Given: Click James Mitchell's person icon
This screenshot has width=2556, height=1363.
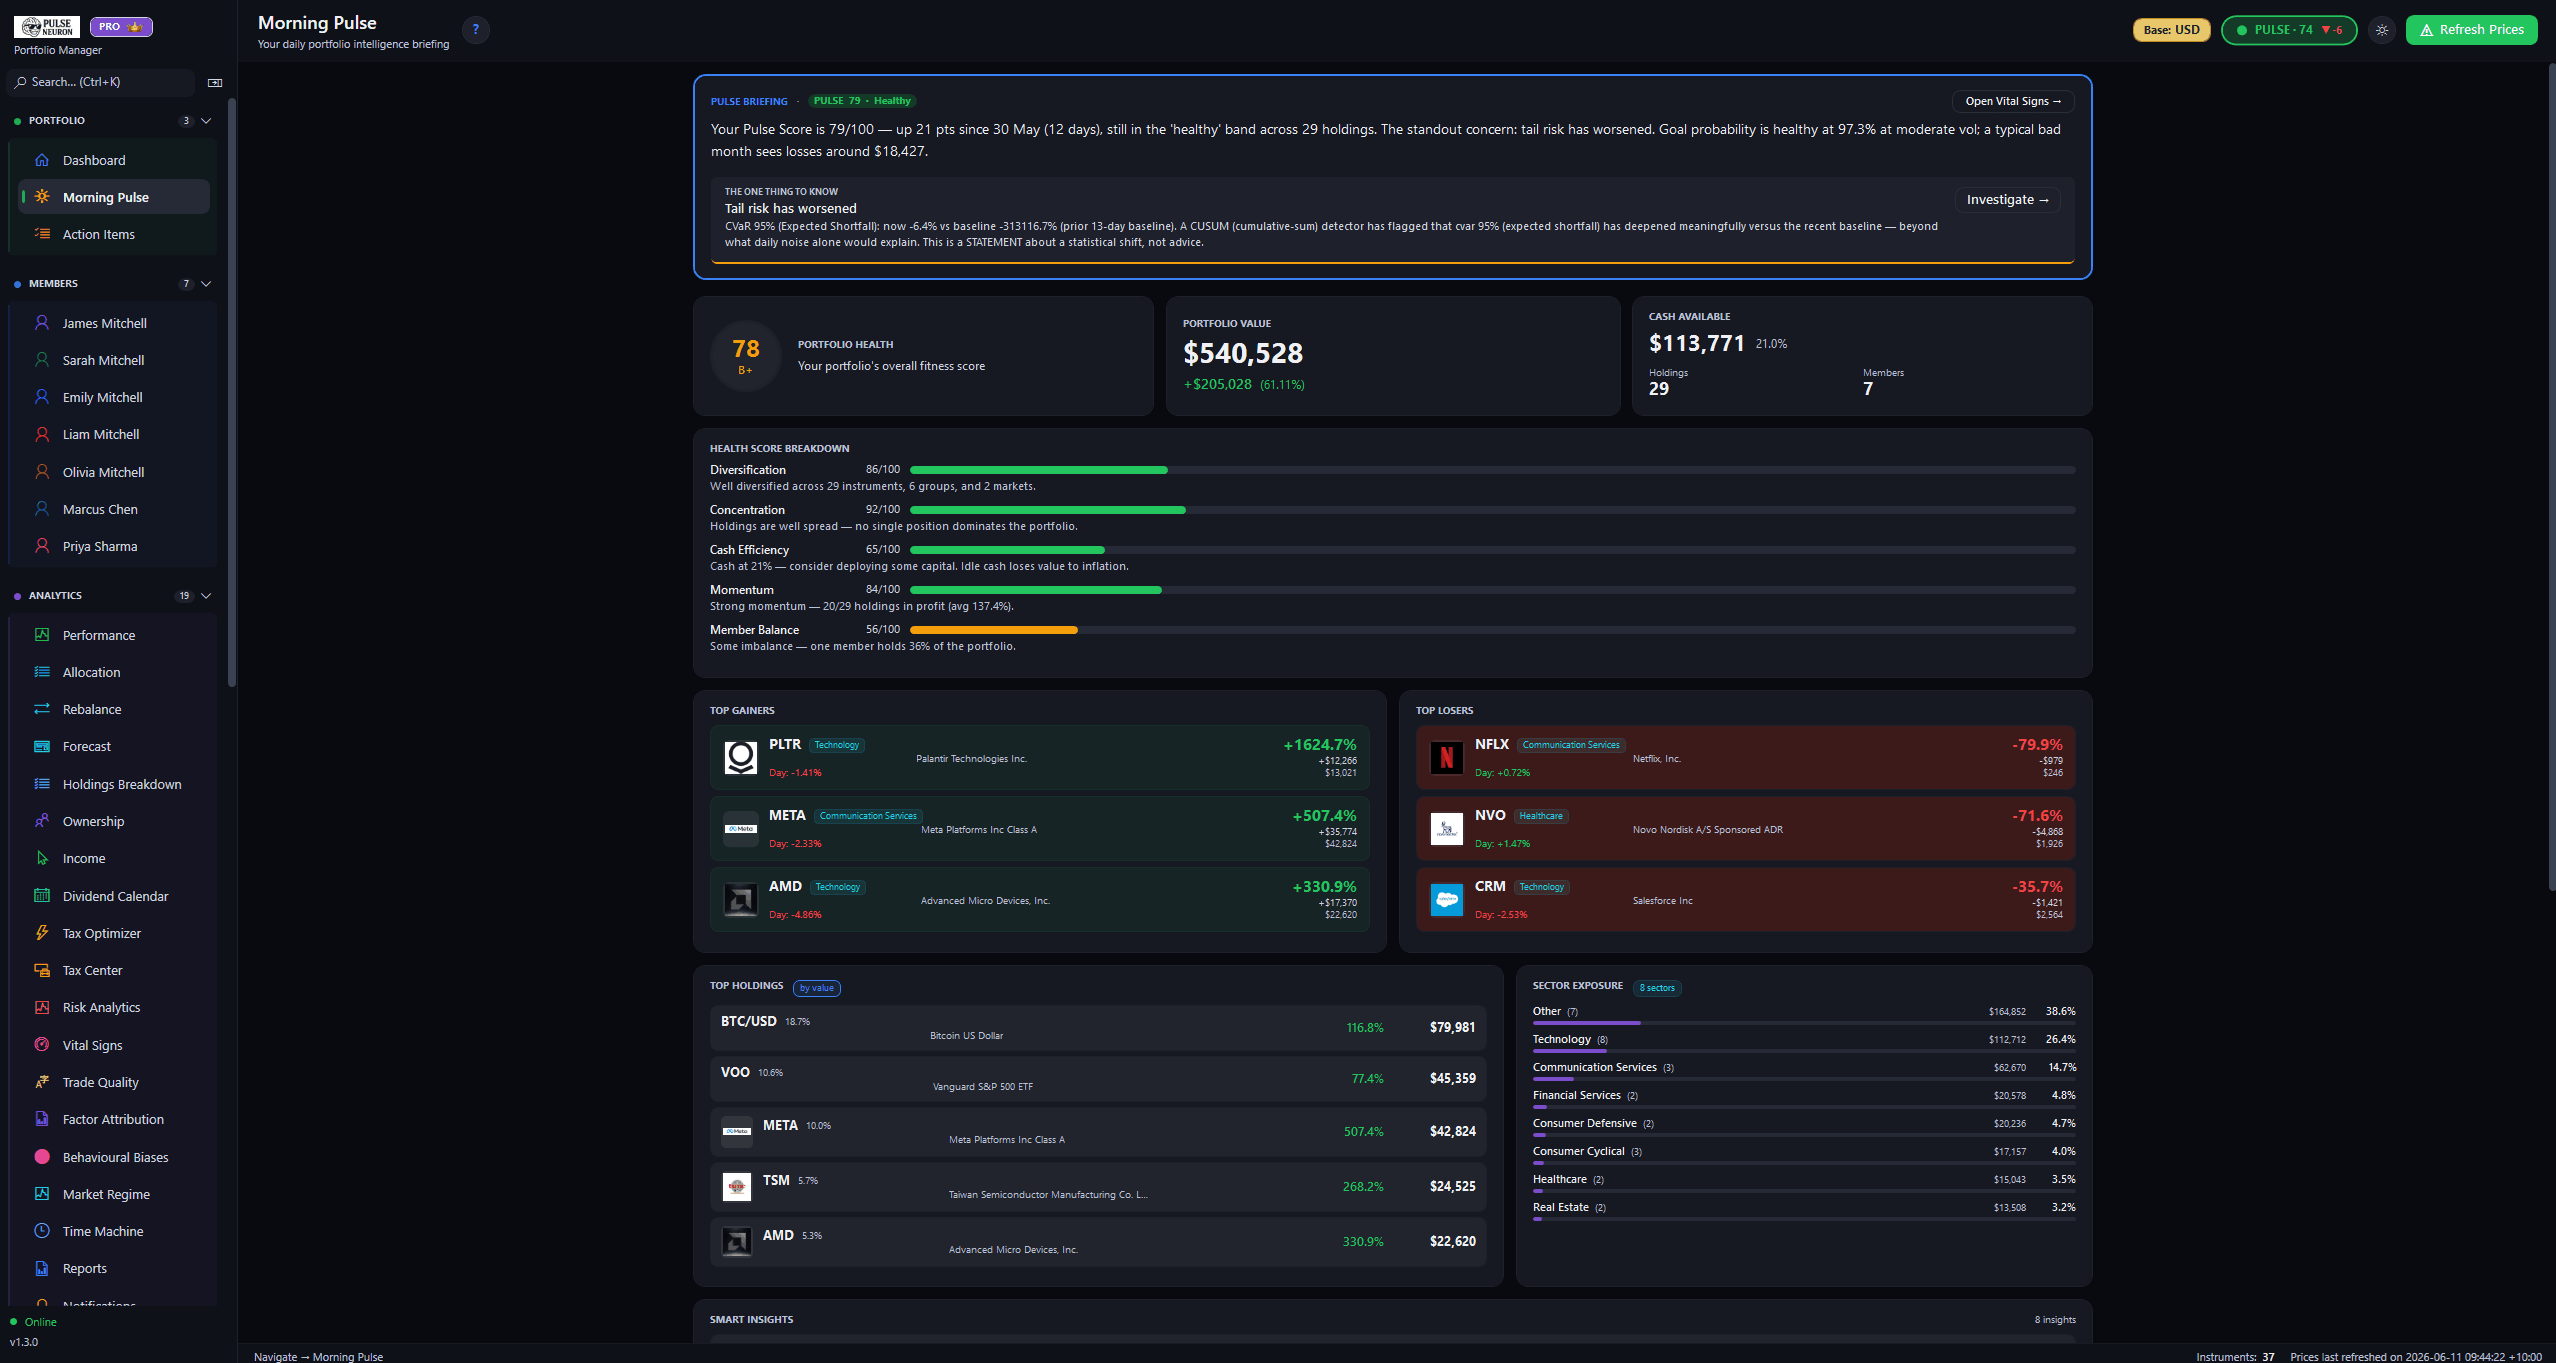Looking at the screenshot, I should point(42,323).
